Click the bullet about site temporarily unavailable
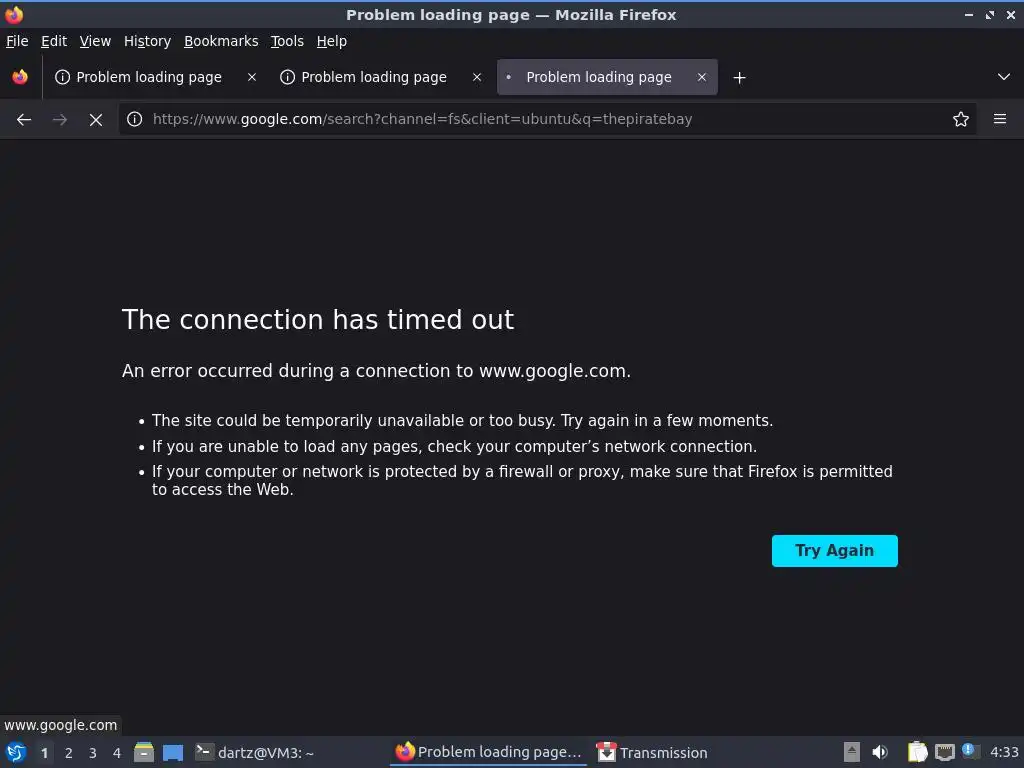This screenshot has height=768, width=1024. [462, 421]
